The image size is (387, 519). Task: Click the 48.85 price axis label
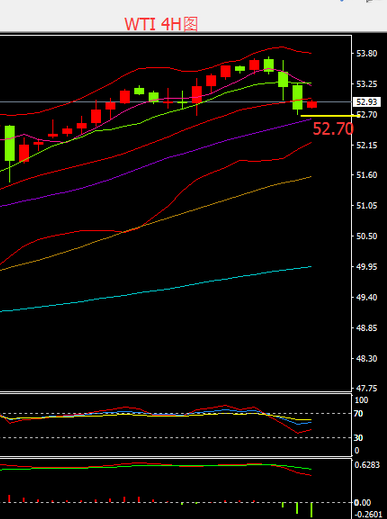pyautogui.click(x=367, y=328)
